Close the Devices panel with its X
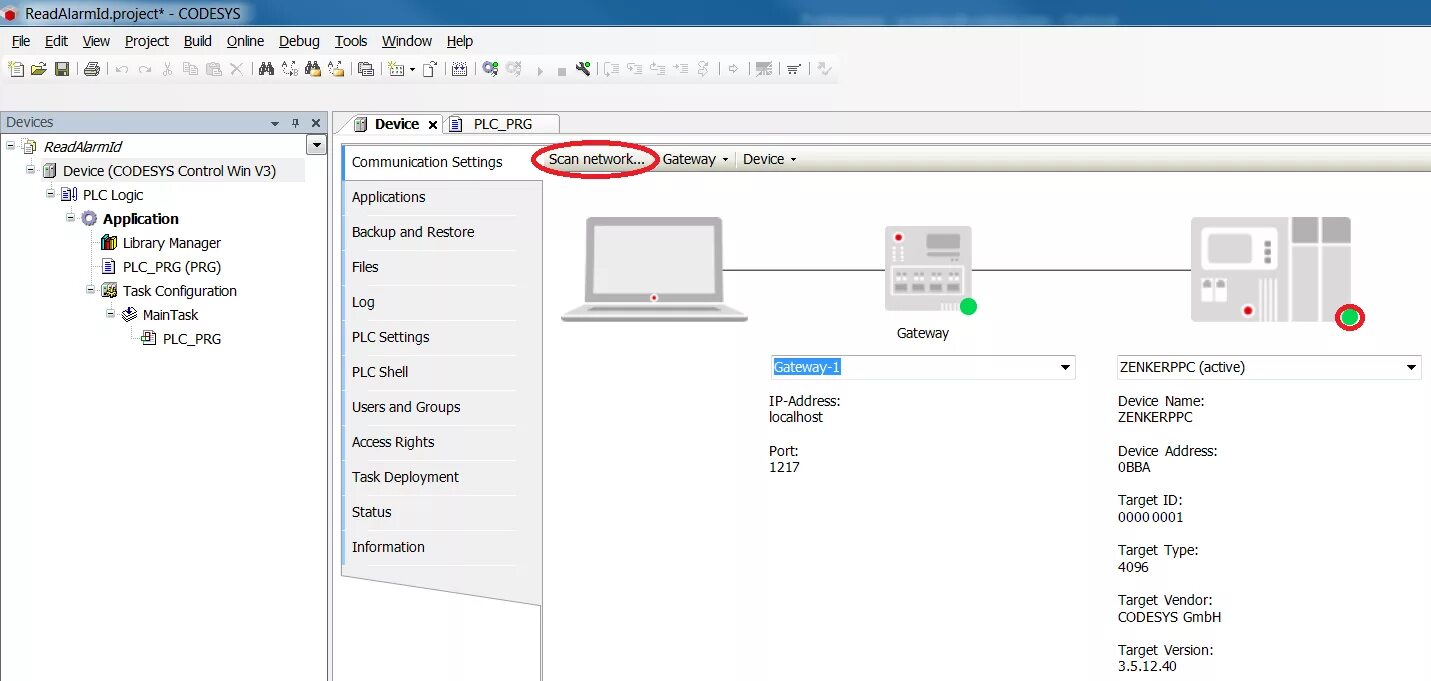The height and width of the screenshot is (681, 1431). [x=316, y=123]
